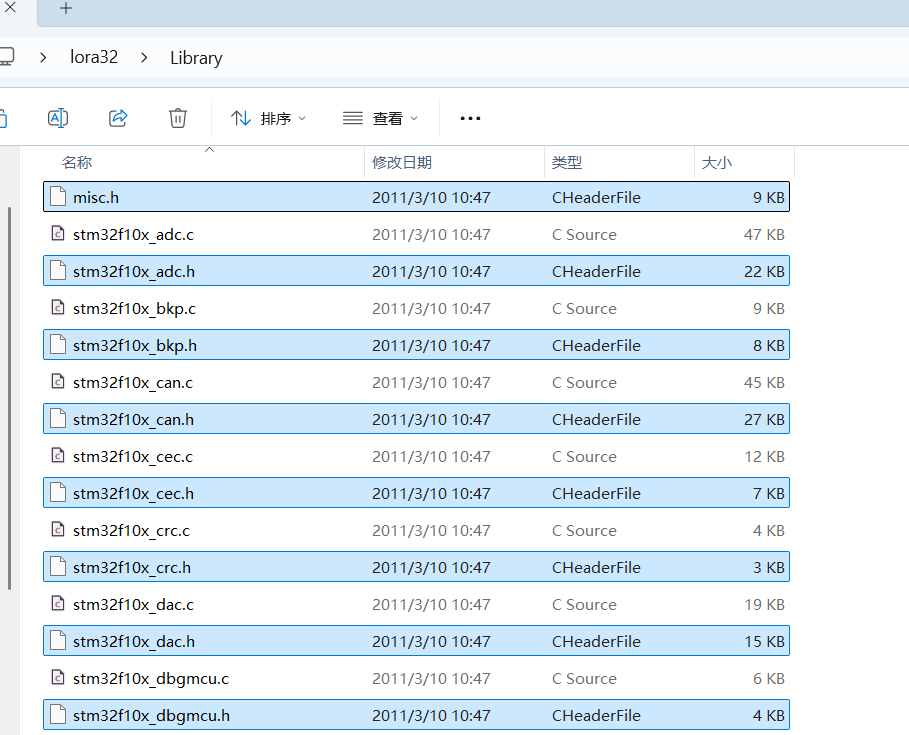The height and width of the screenshot is (735, 909).
Task: Open a new tab with the plus button
Action: click(66, 8)
